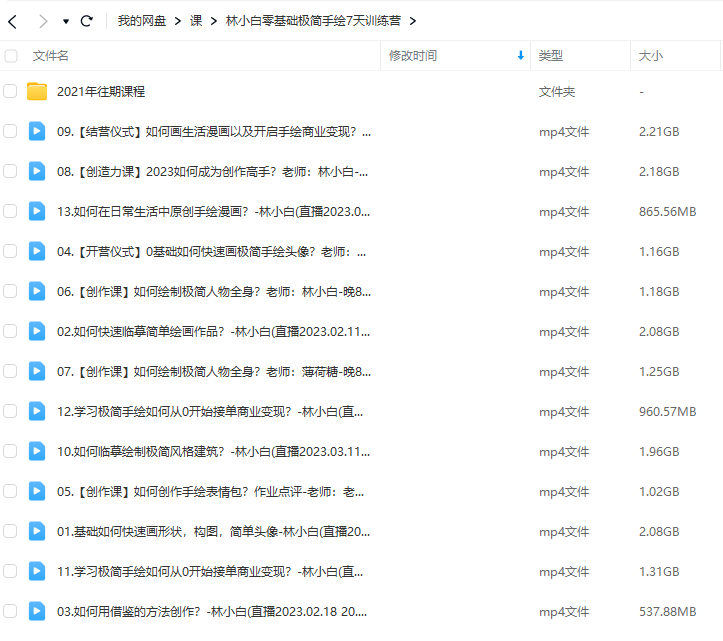
Task: Tick checkbox for 03.如何用借鉴的方法创作 file
Action: pyautogui.click(x=10, y=611)
